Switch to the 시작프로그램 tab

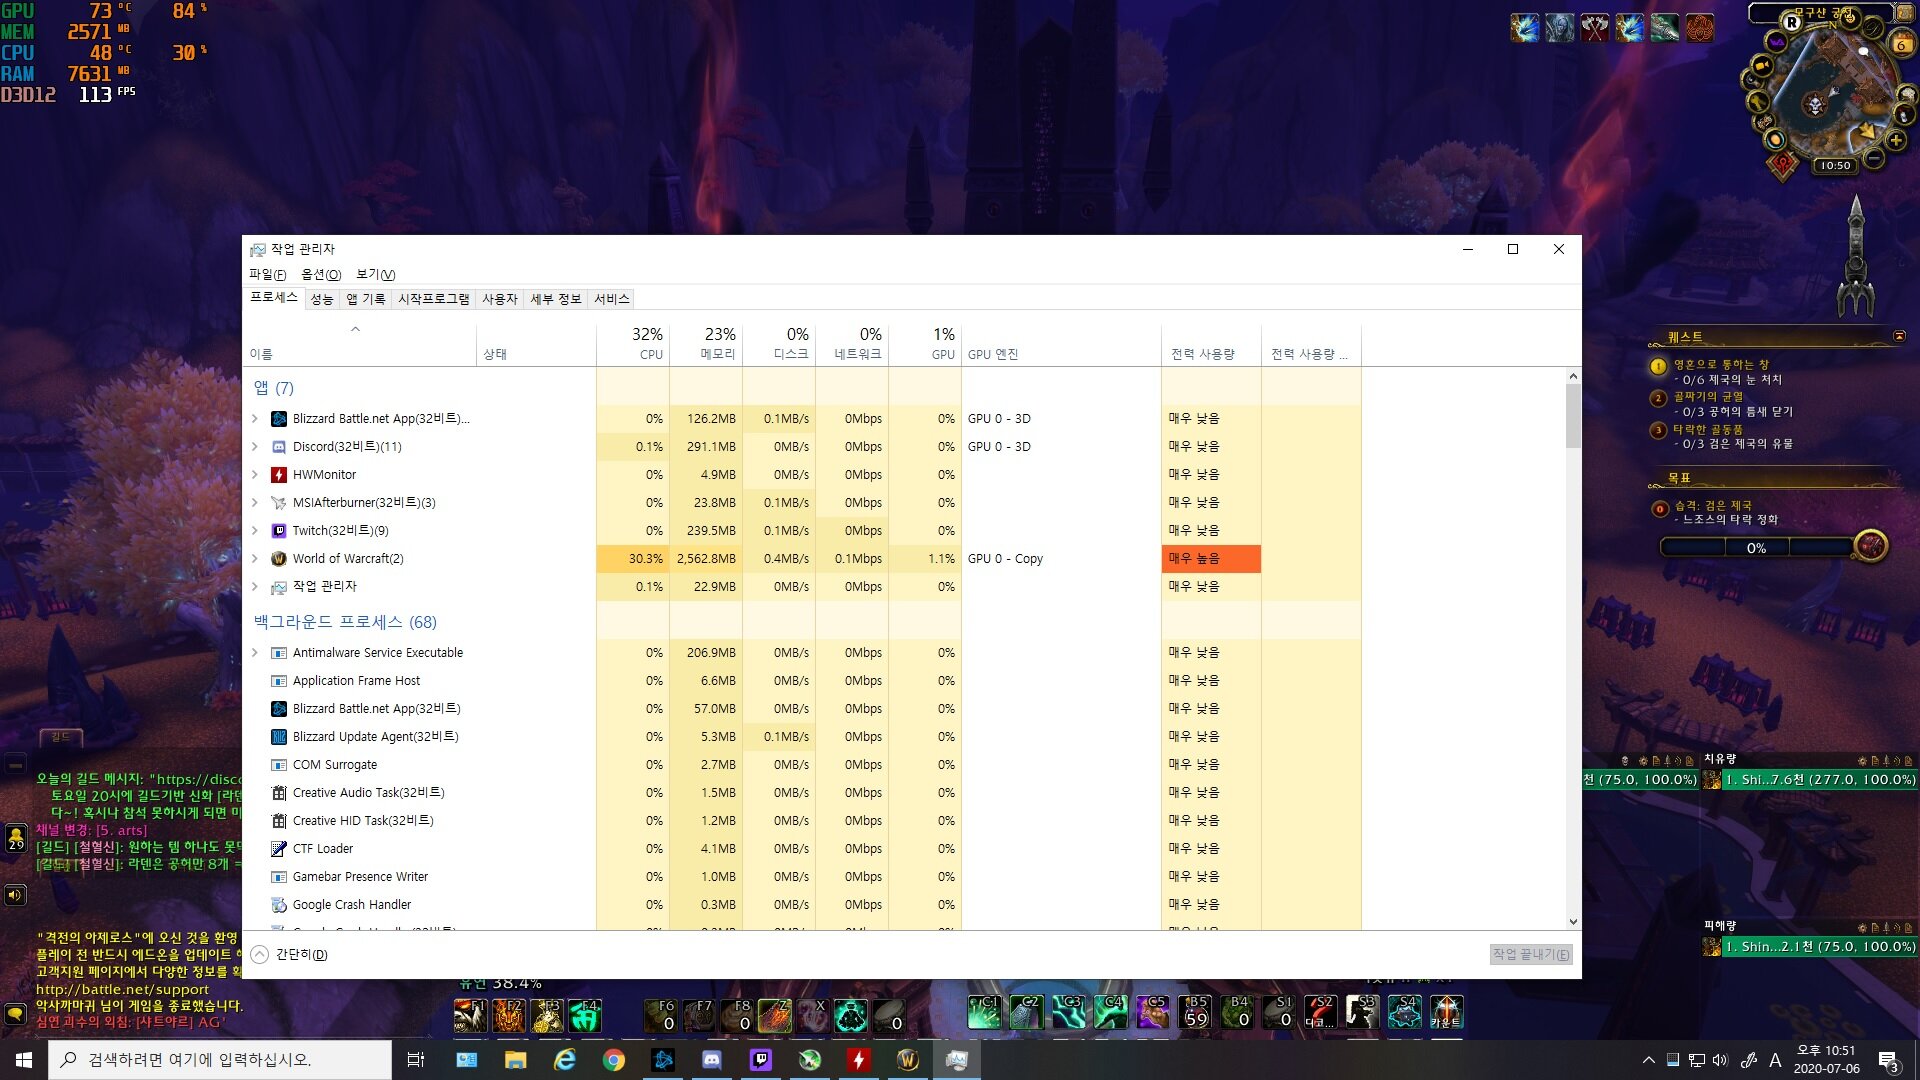(x=433, y=299)
